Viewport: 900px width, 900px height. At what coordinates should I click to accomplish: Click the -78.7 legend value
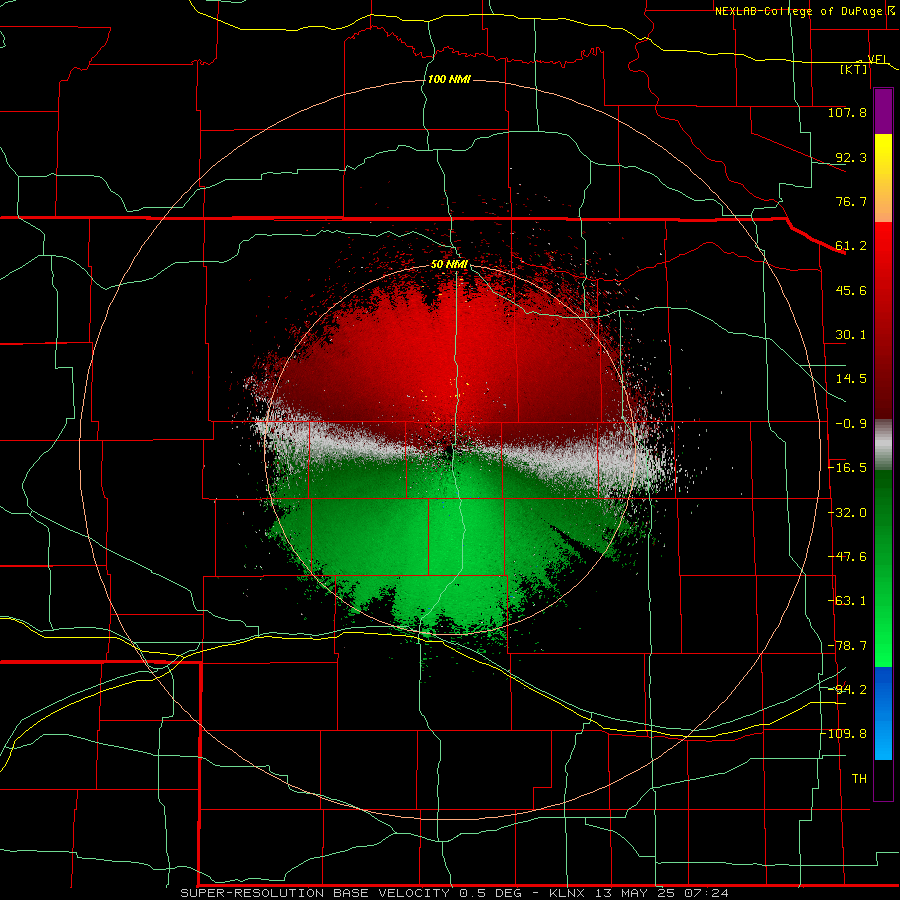tap(847, 646)
